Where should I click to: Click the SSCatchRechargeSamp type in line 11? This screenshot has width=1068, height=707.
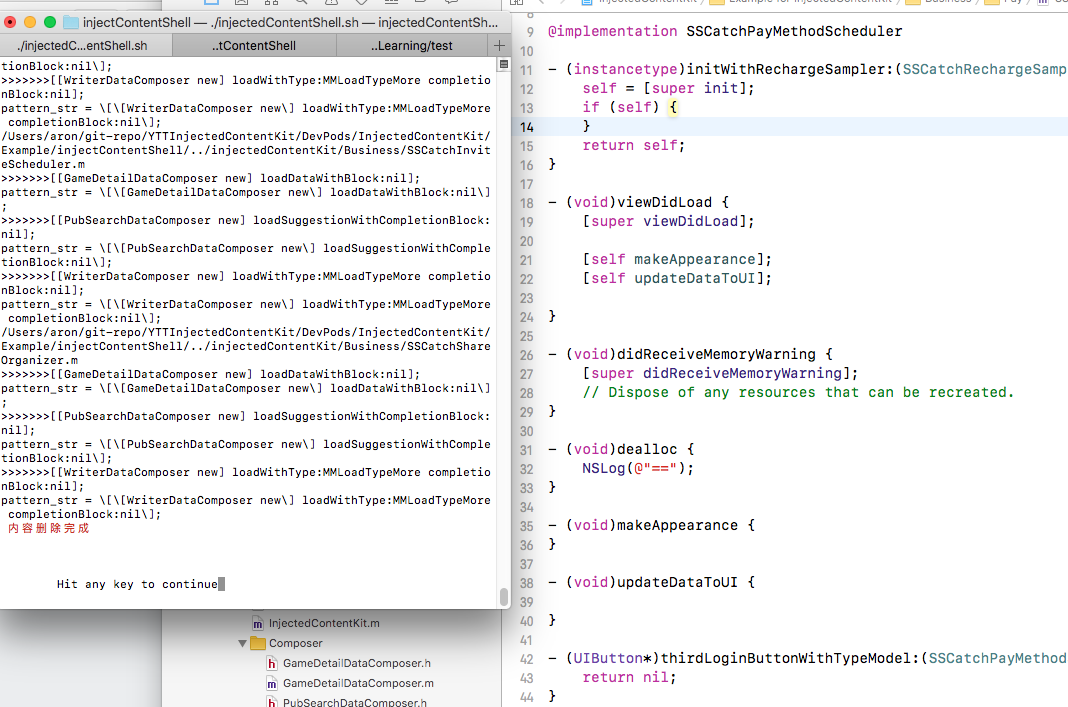click(985, 69)
